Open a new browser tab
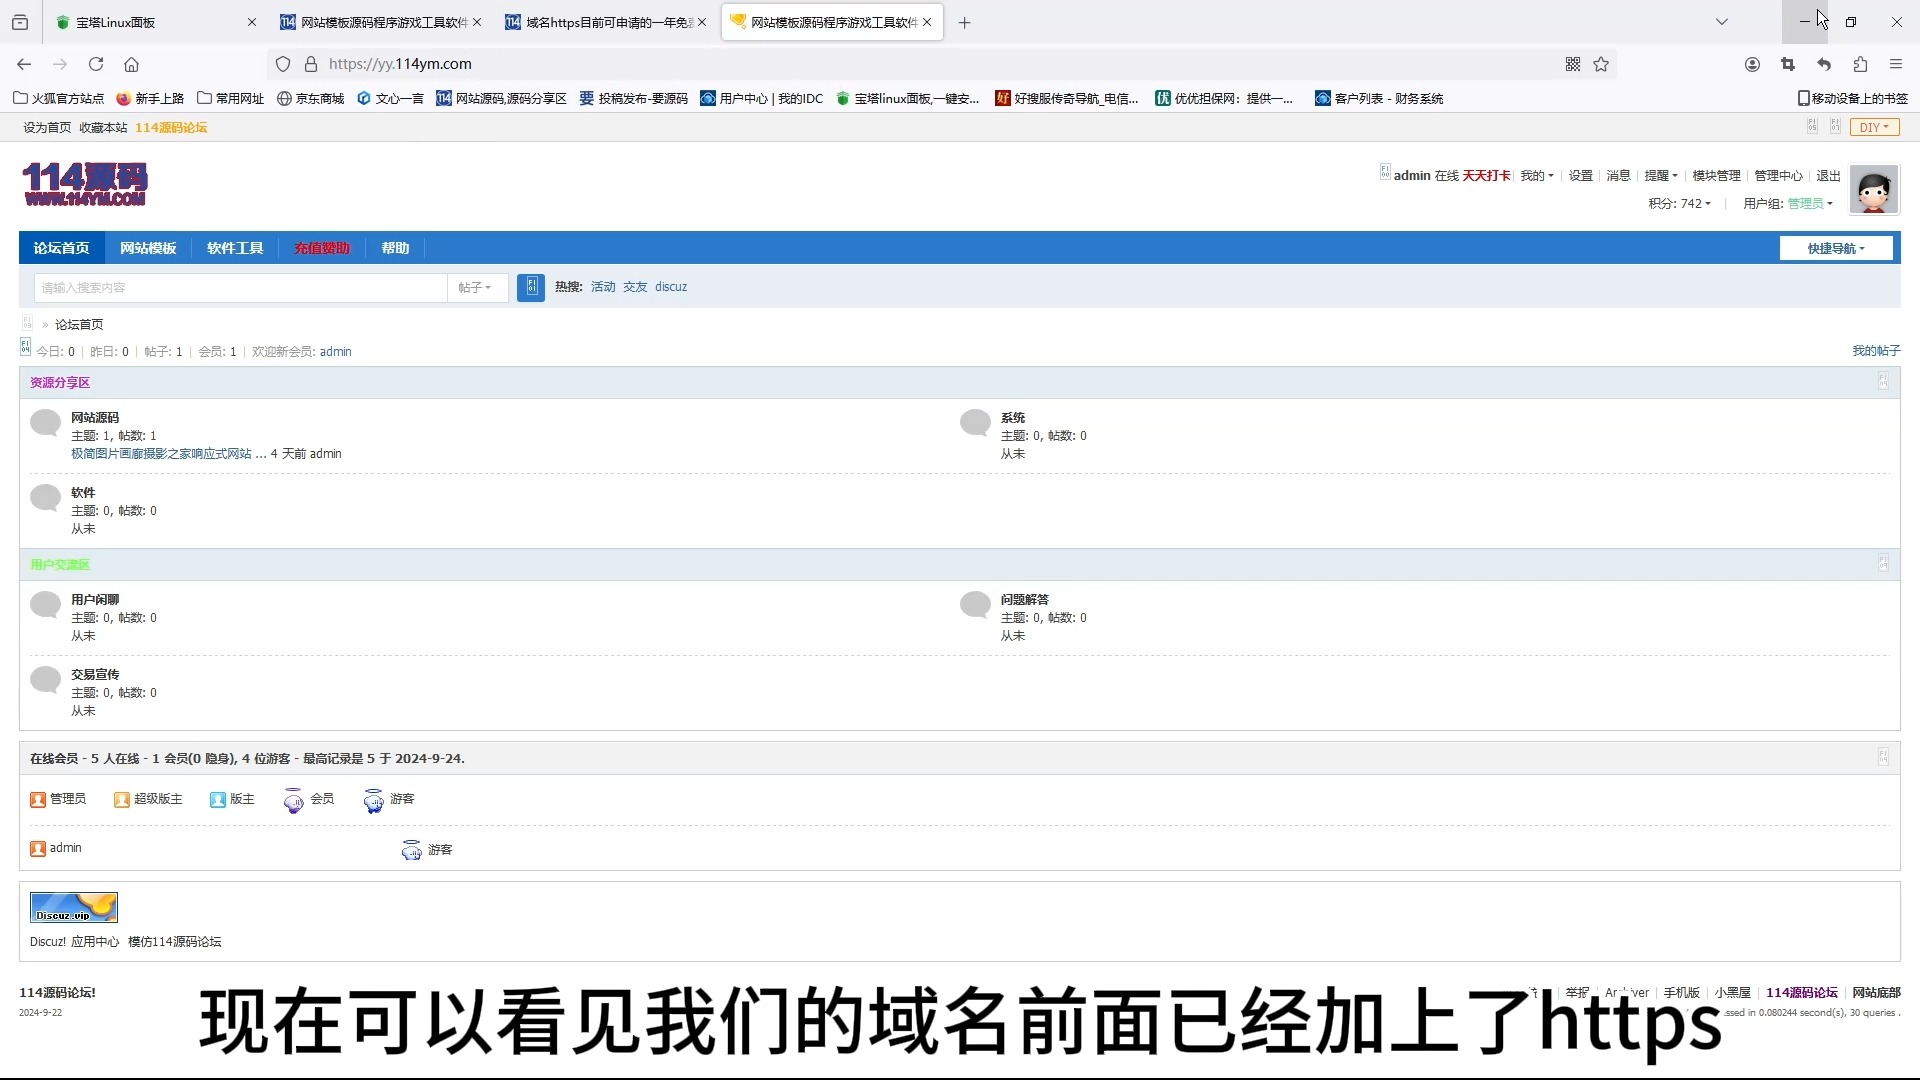Image resolution: width=1920 pixels, height=1080 pixels. pos(964,22)
